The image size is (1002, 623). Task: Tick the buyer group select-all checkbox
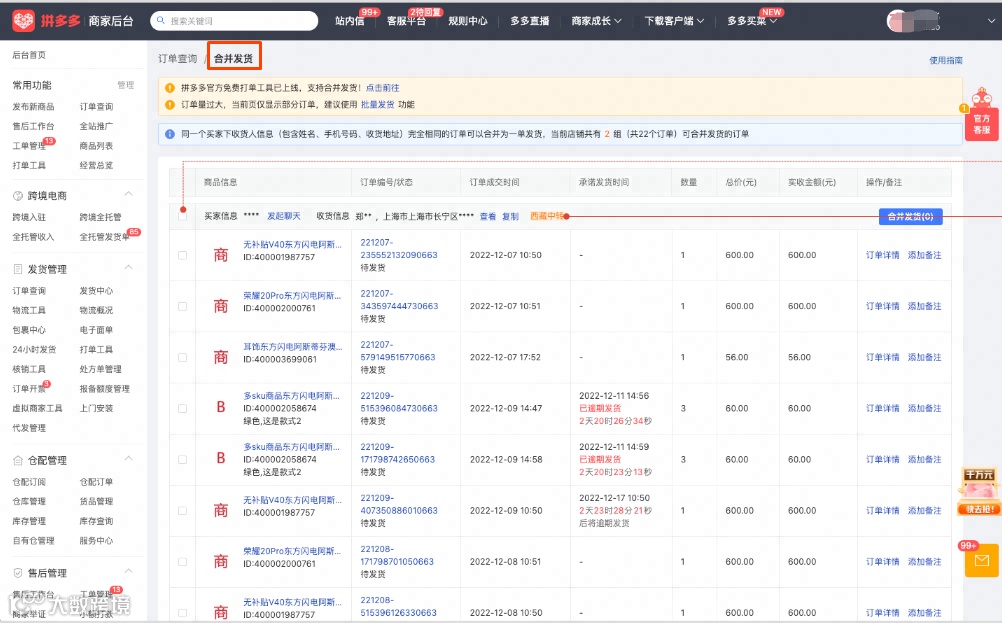[183, 216]
